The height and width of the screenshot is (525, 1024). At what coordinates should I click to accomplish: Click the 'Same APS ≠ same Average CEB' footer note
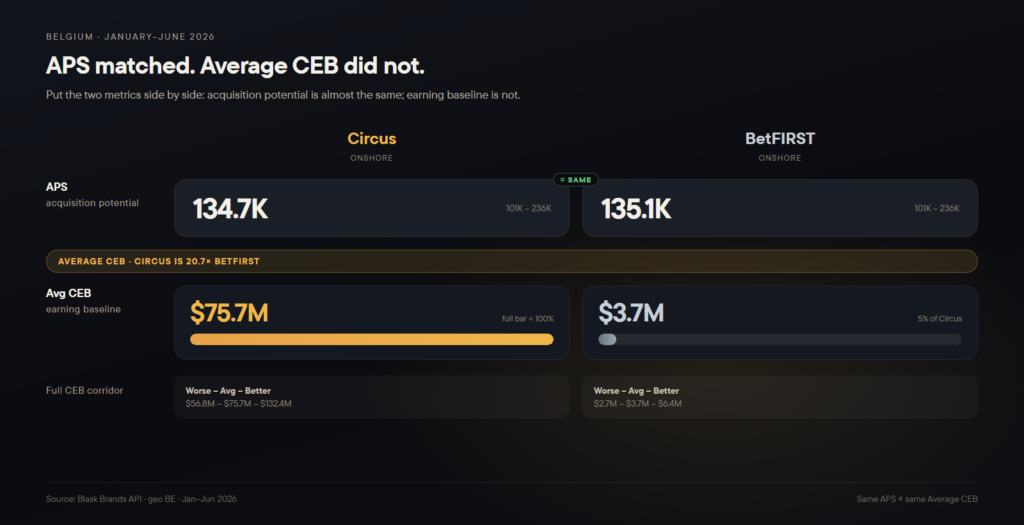(917, 499)
